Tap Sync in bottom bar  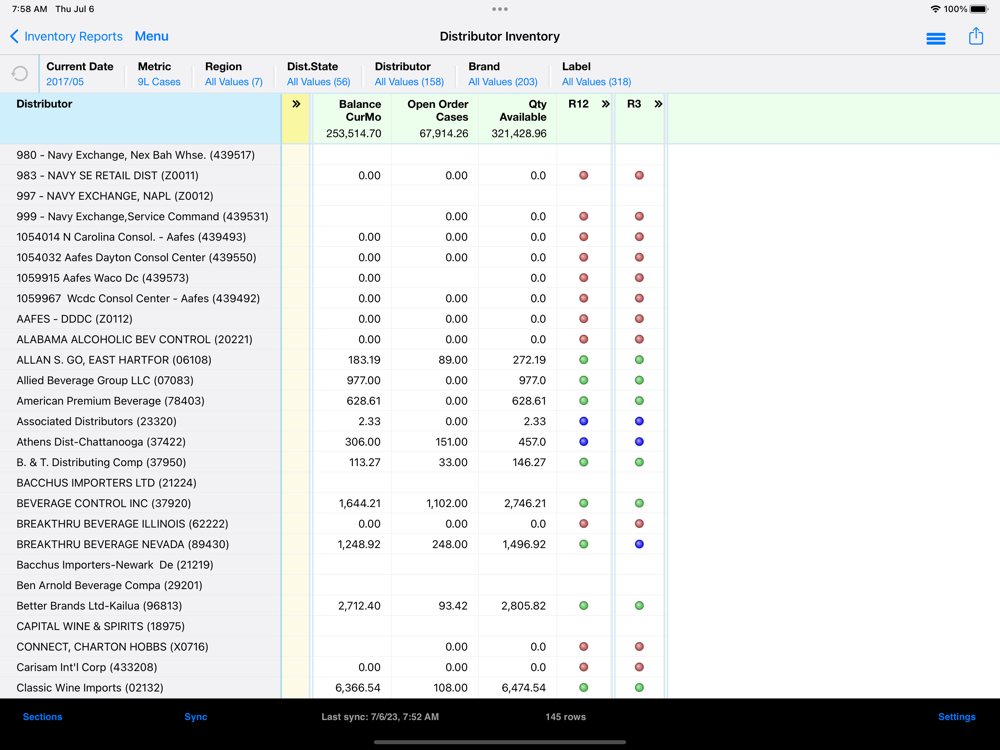click(196, 717)
